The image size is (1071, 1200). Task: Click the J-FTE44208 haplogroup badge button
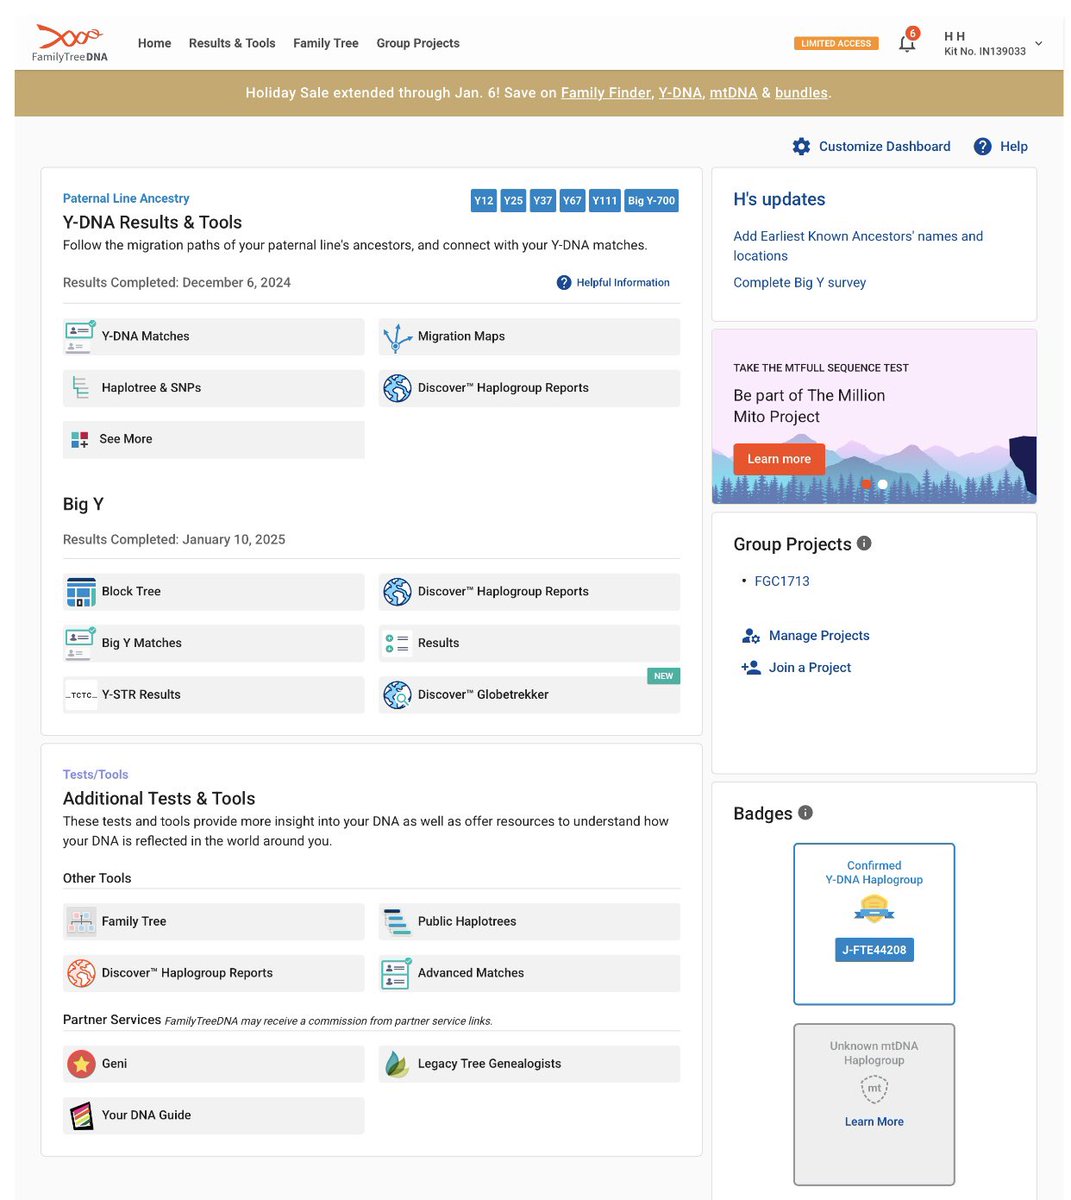pos(874,950)
